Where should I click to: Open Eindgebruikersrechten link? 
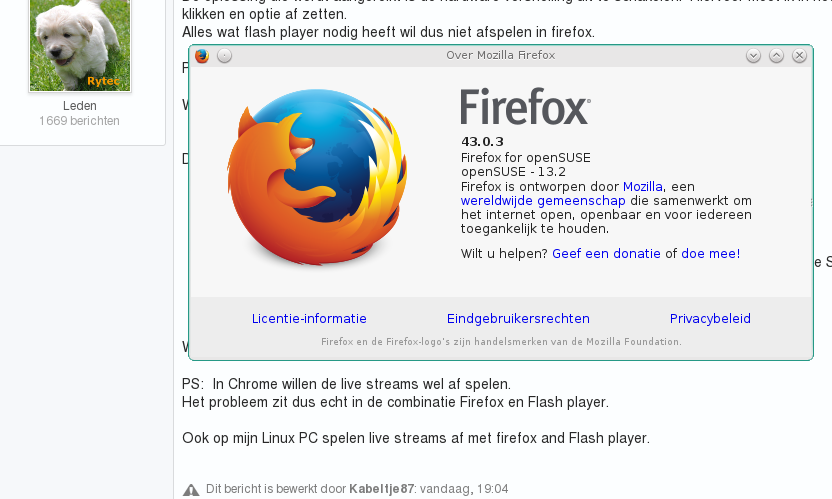coord(518,319)
